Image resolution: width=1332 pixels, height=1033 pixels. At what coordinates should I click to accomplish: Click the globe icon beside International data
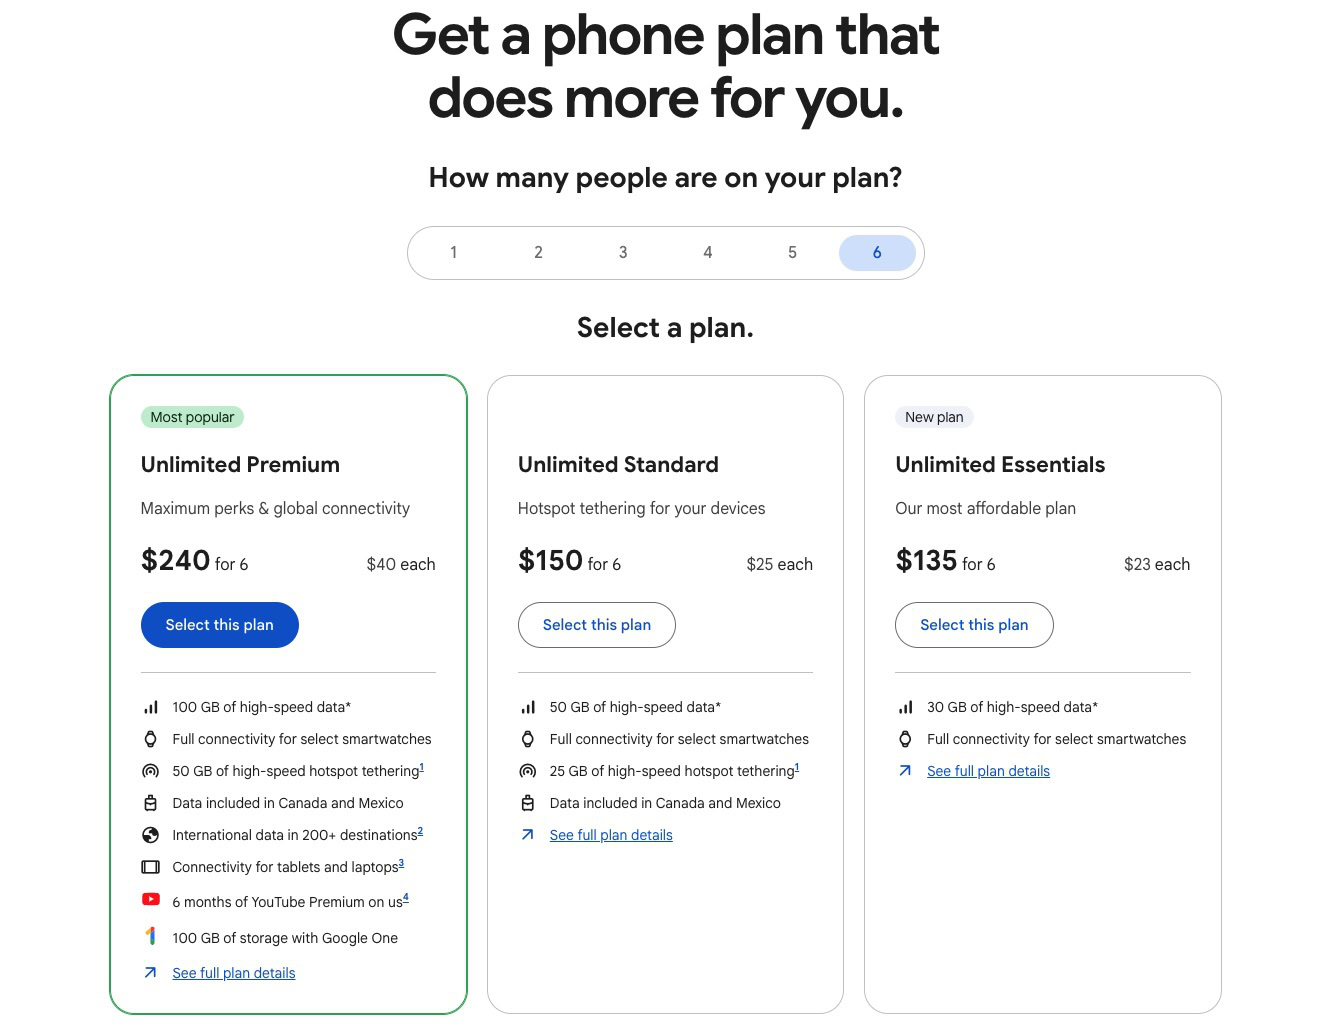tap(150, 835)
